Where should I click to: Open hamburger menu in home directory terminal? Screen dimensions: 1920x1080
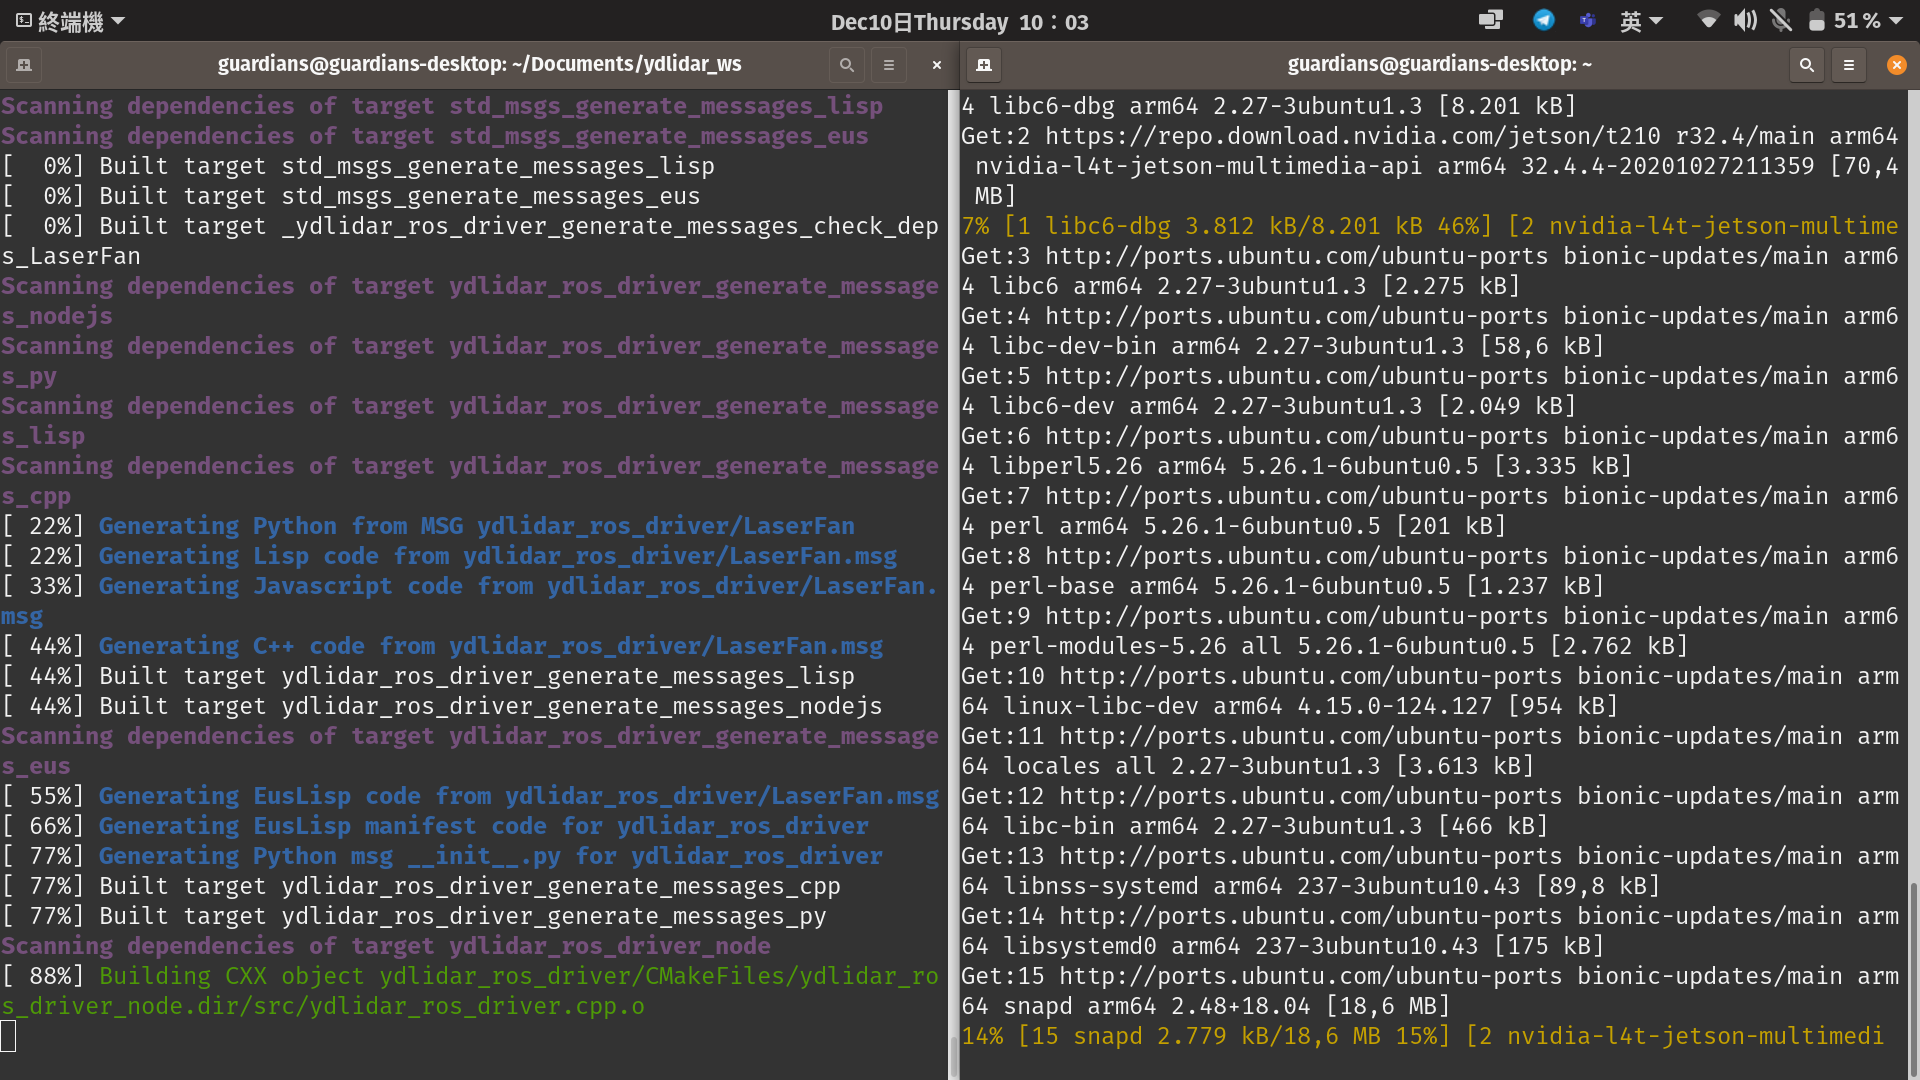[x=1849, y=65]
